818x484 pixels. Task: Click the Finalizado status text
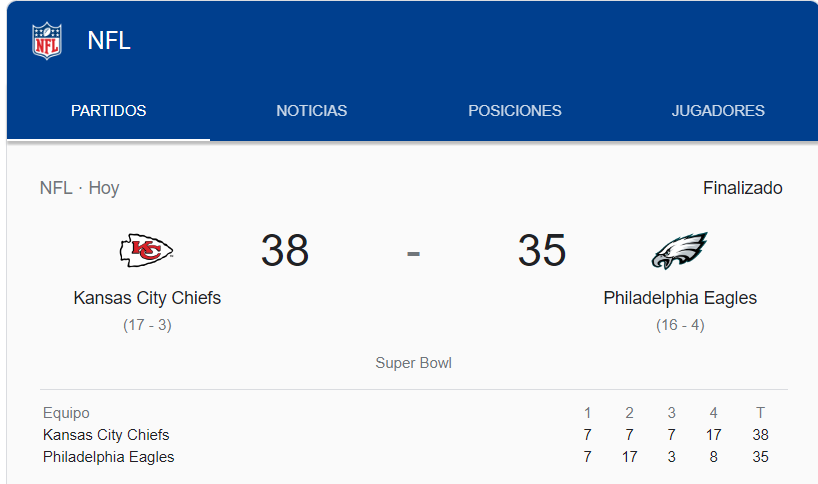point(742,188)
